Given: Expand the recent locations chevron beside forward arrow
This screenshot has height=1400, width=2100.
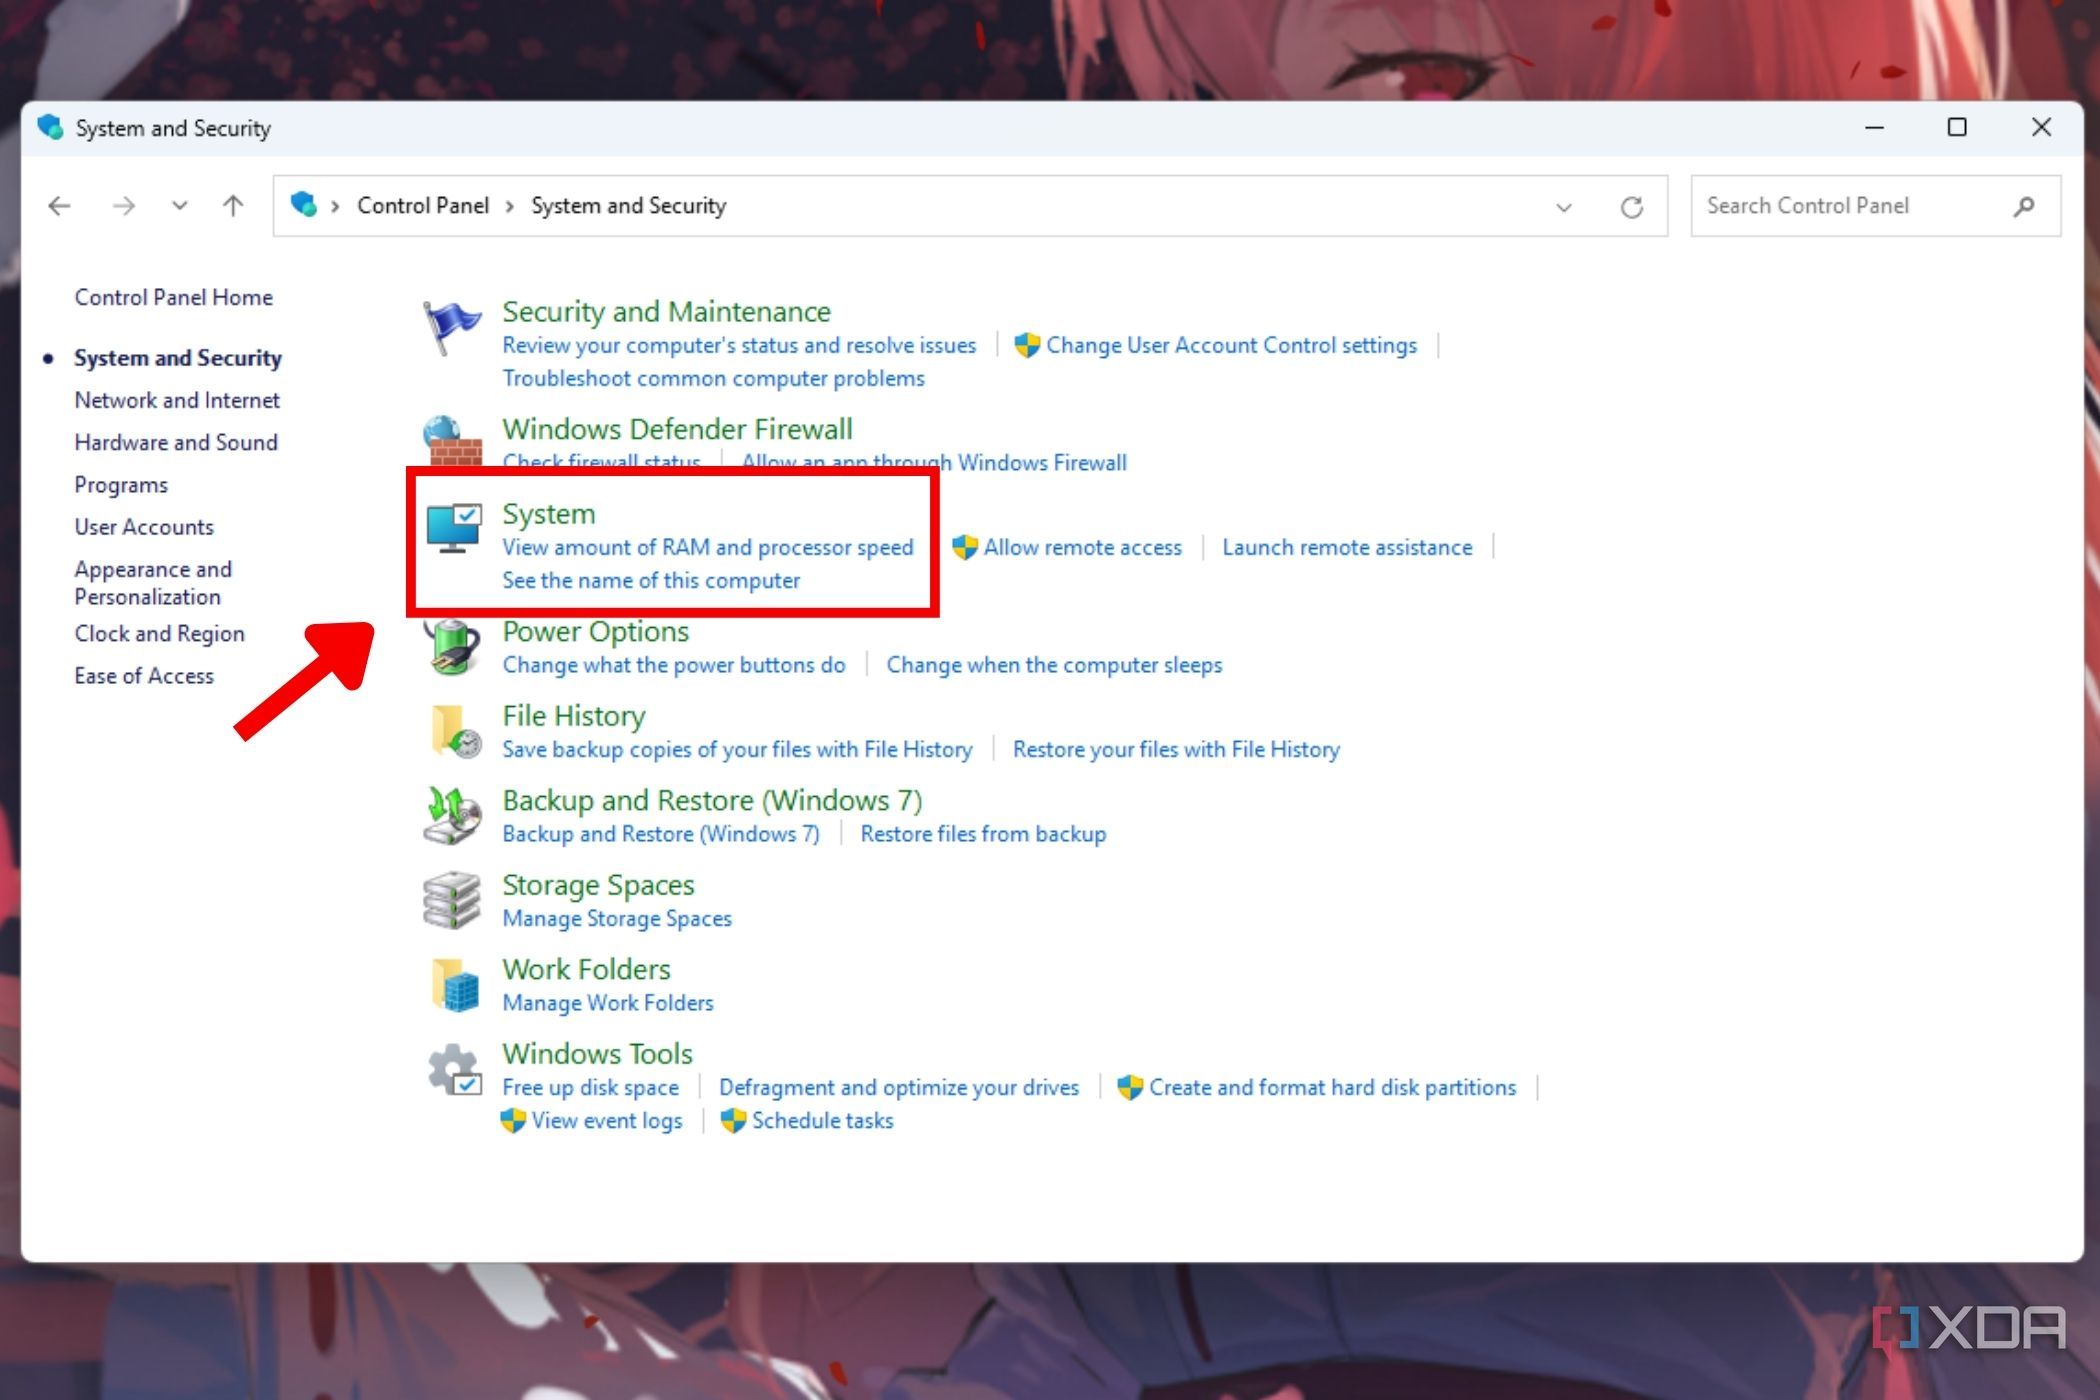Looking at the screenshot, I should [180, 206].
